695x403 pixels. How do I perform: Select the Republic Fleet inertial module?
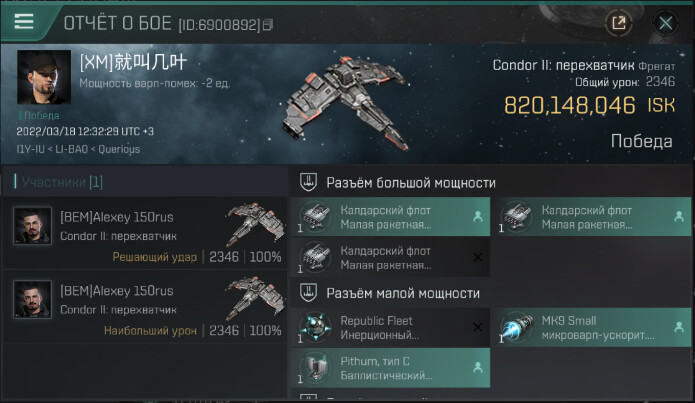390,328
